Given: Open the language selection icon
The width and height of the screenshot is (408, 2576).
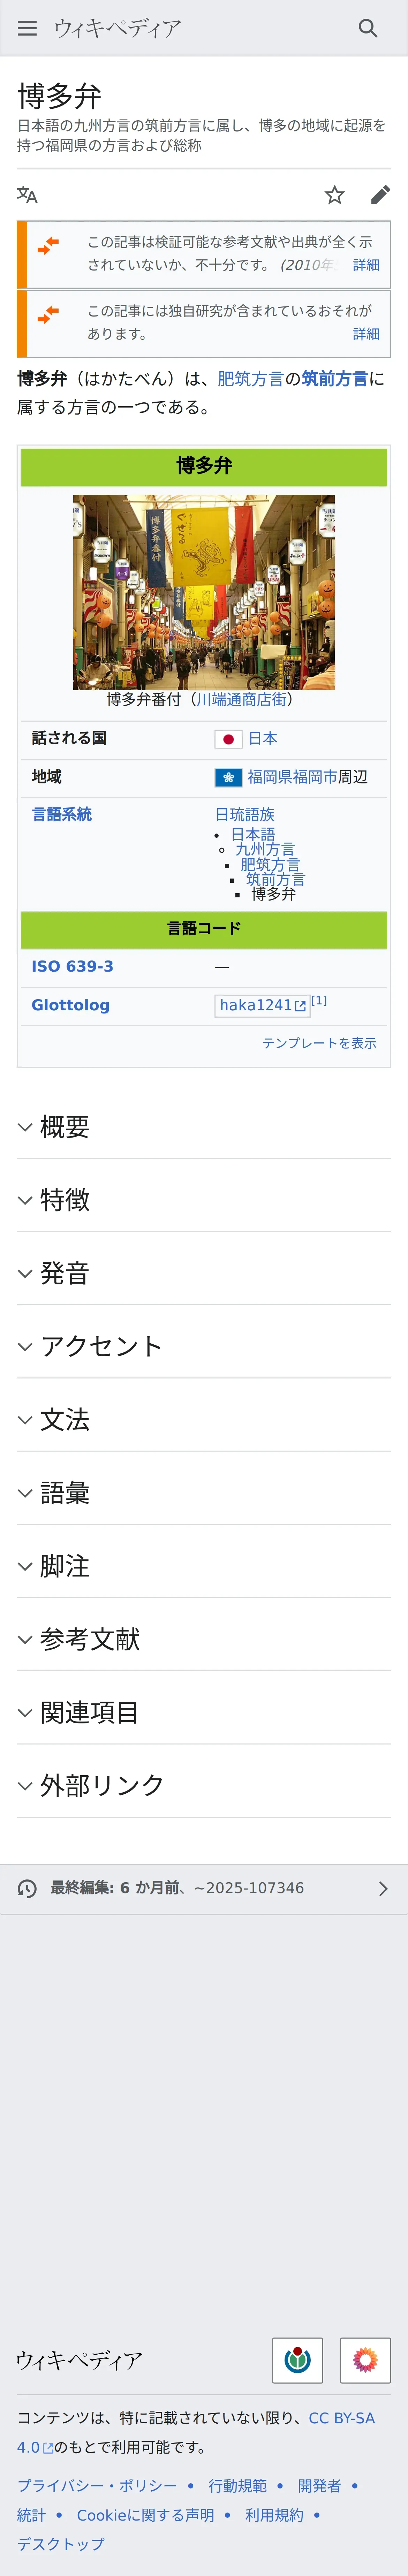Looking at the screenshot, I should tap(27, 195).
